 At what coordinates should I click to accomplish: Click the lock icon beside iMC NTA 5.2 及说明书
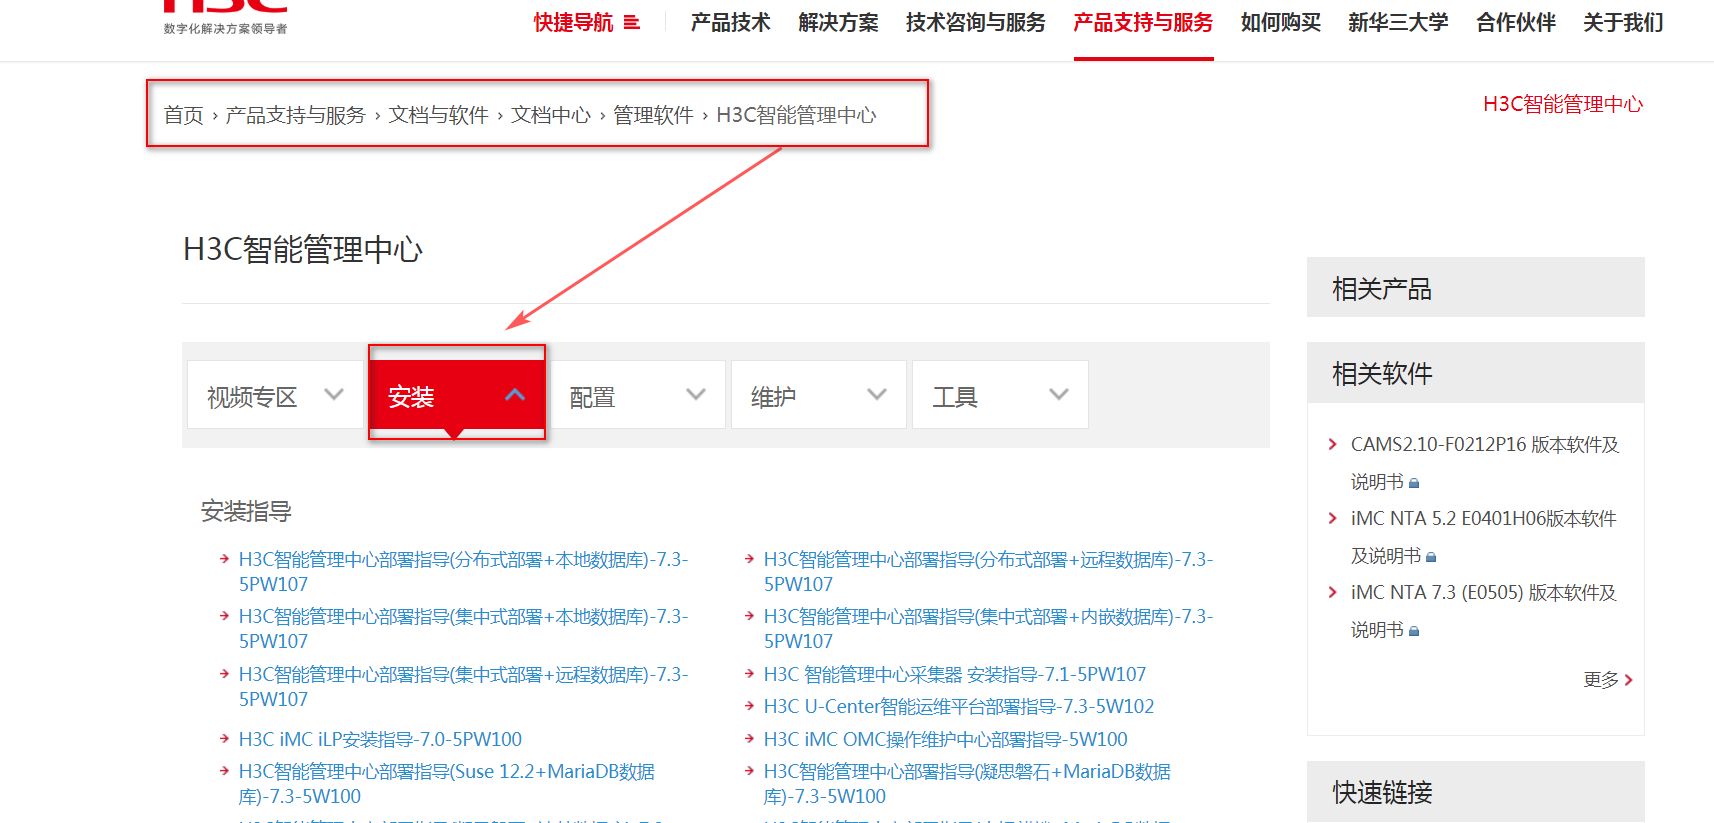[1431, 557]
